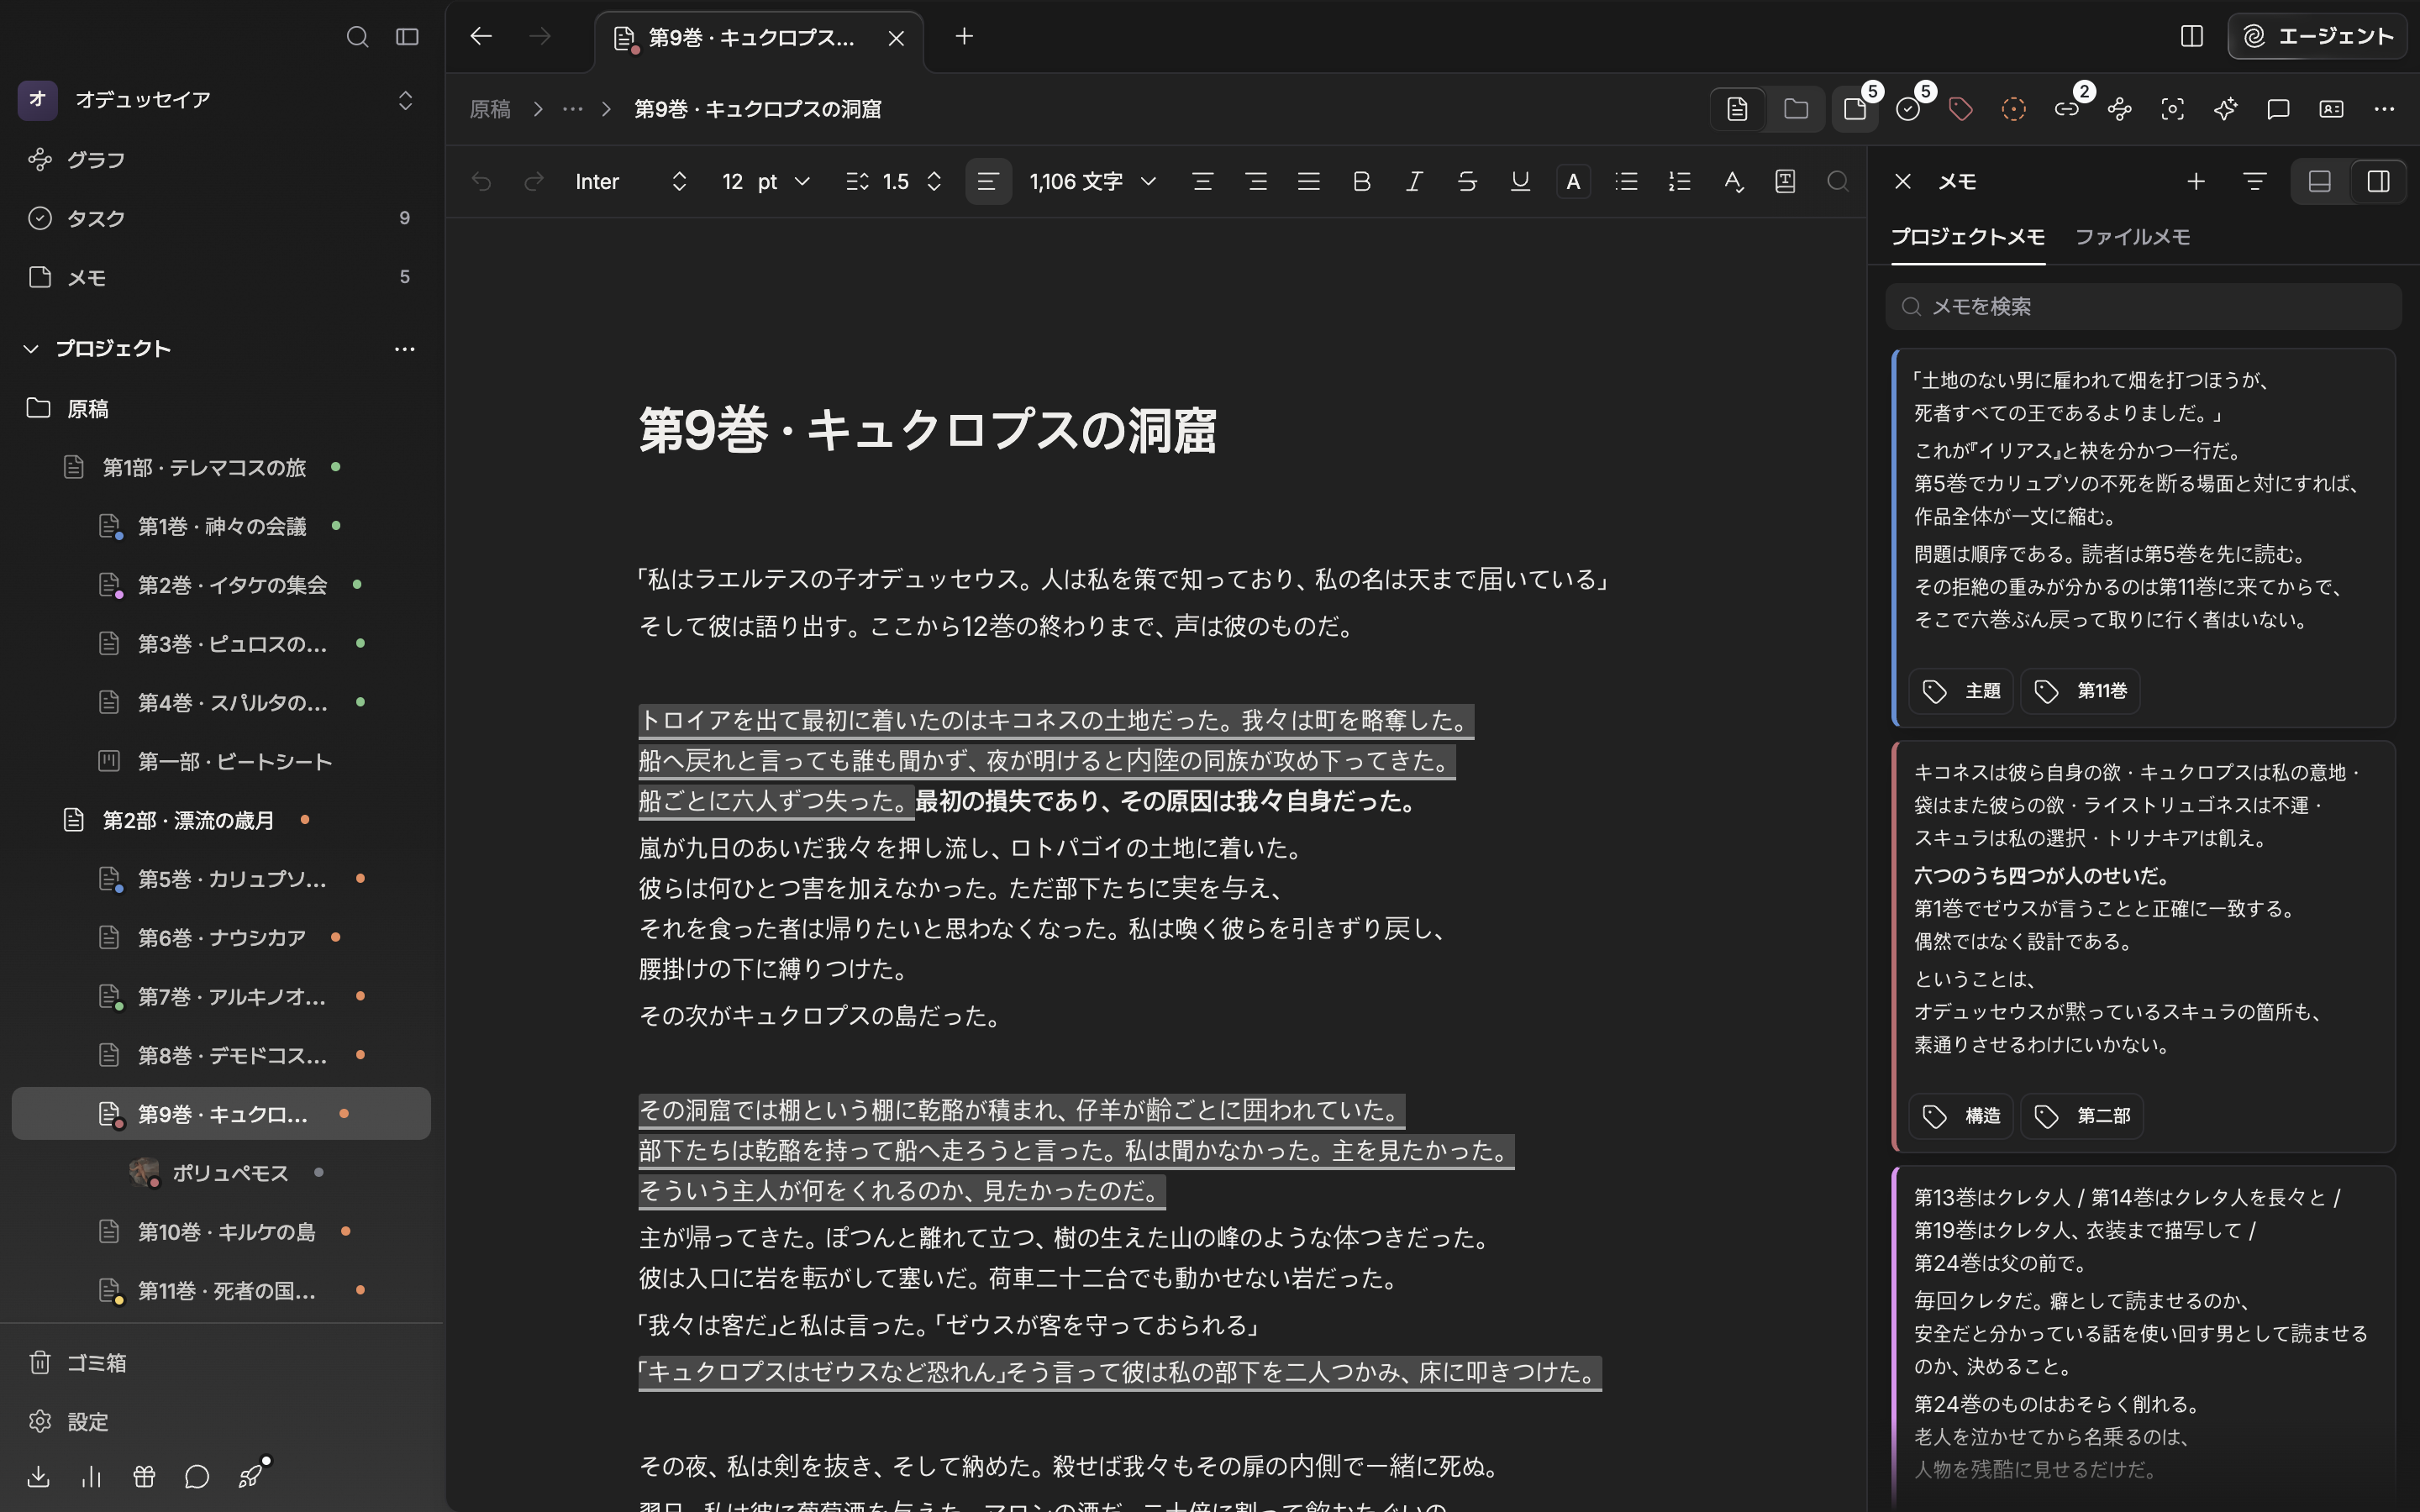Image resolution: width=2420 pixels, height=1512 pixels.
Task: Open the graph nodes icon in header
Action: [x=2120, y=109]
